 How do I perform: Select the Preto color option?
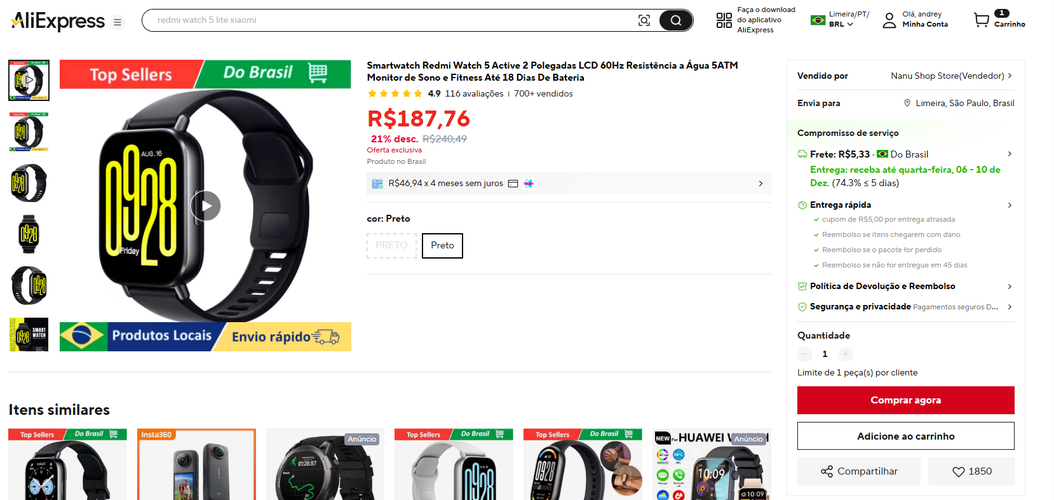pyautogui.click(x=442, y=245)
